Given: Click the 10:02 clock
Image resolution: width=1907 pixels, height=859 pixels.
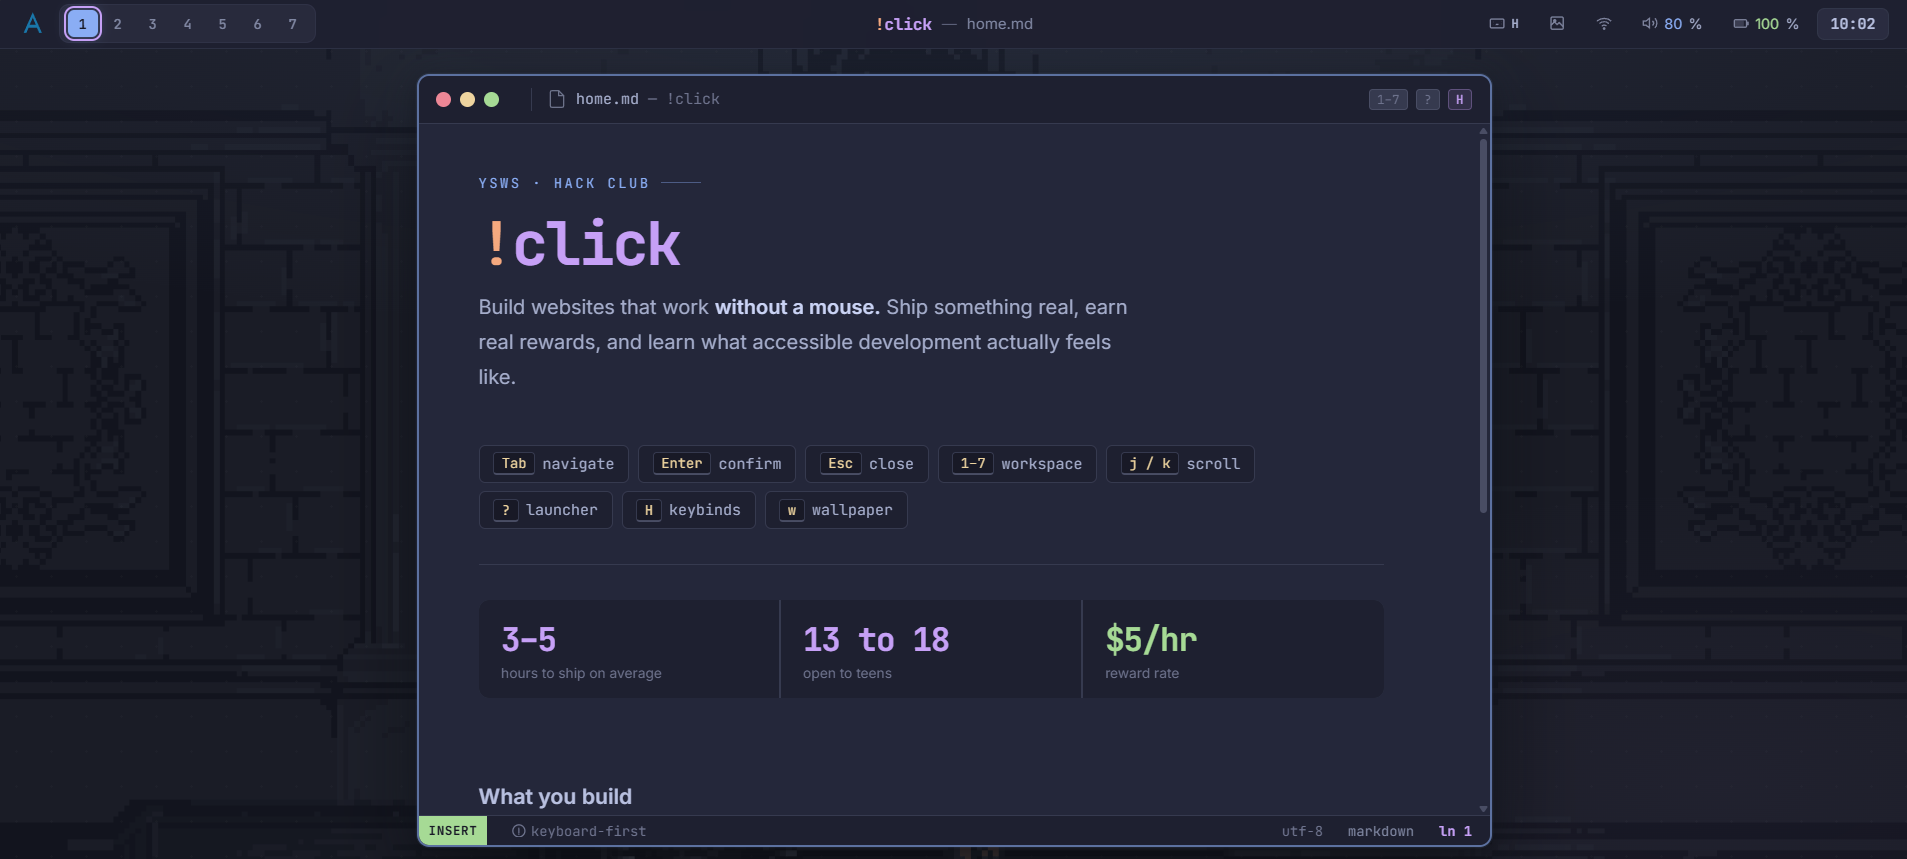Looking at the screenshot, I should pos(1853,24).
